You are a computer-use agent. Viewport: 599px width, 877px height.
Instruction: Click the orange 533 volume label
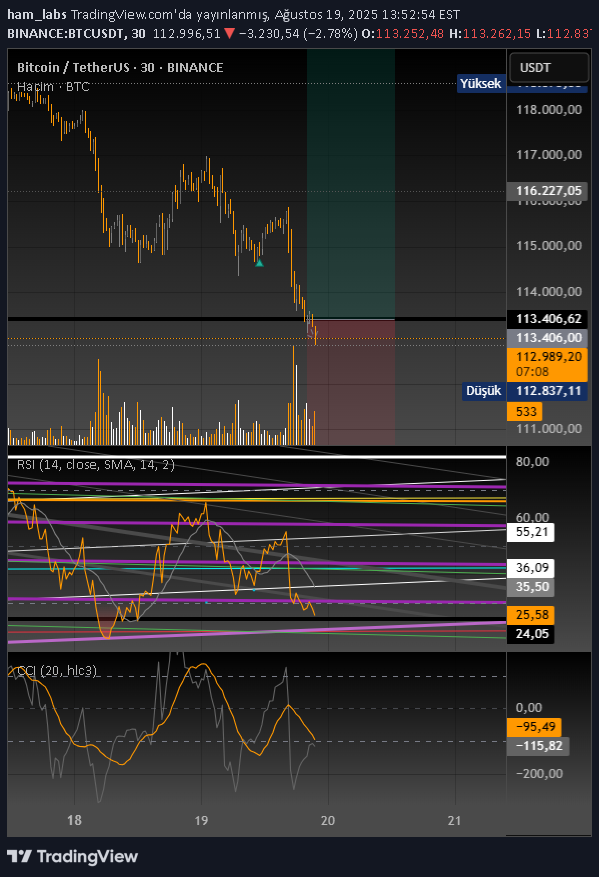tap(526, 412)
